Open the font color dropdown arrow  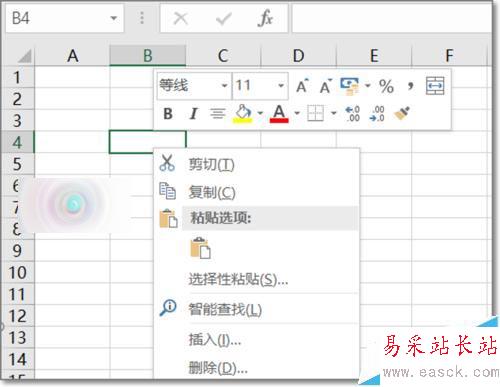[297, 113]
